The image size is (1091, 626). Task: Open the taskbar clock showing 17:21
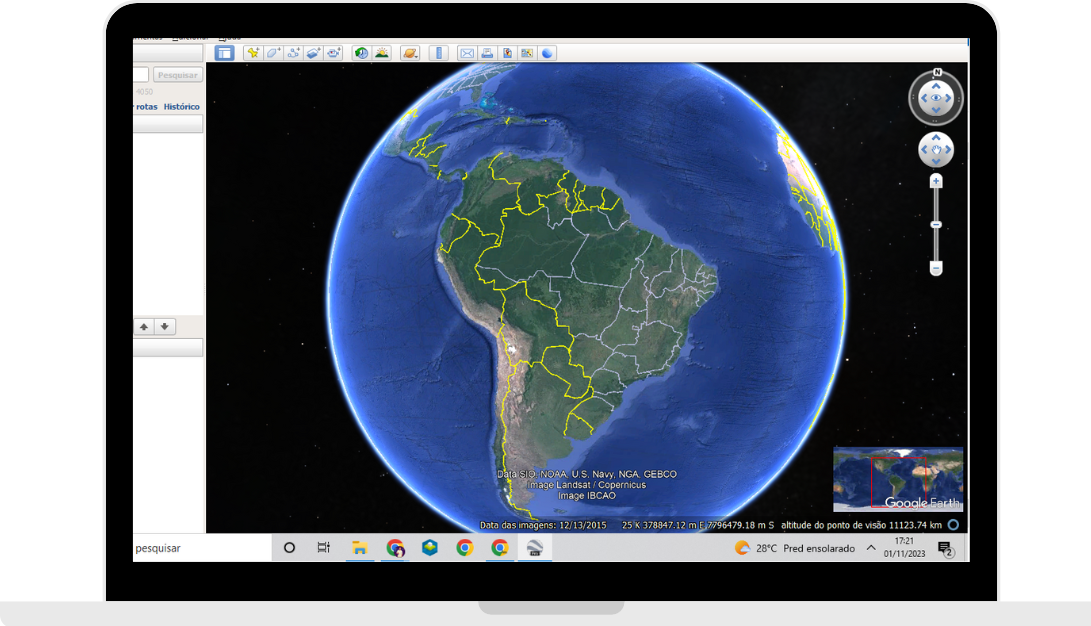click(x=905, y=547)
